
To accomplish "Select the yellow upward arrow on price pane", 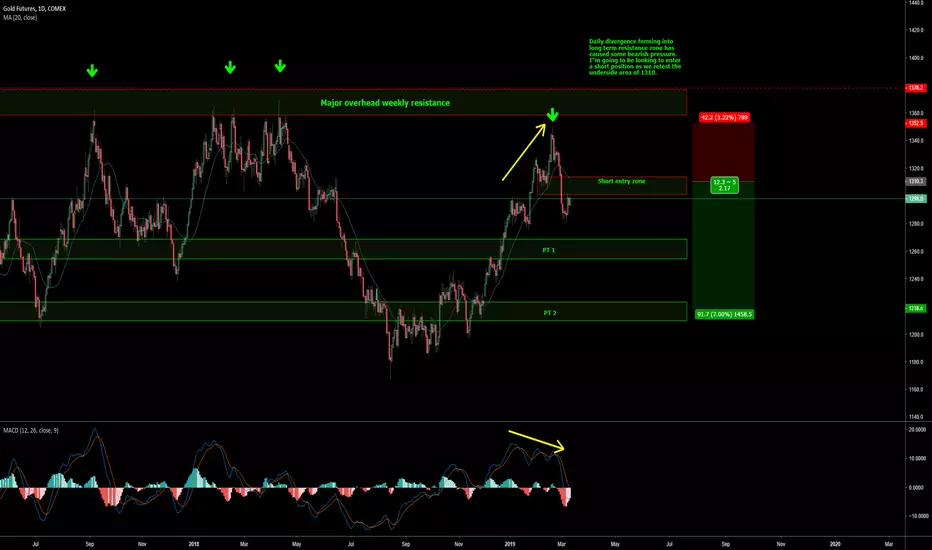I will coord(524,152).
